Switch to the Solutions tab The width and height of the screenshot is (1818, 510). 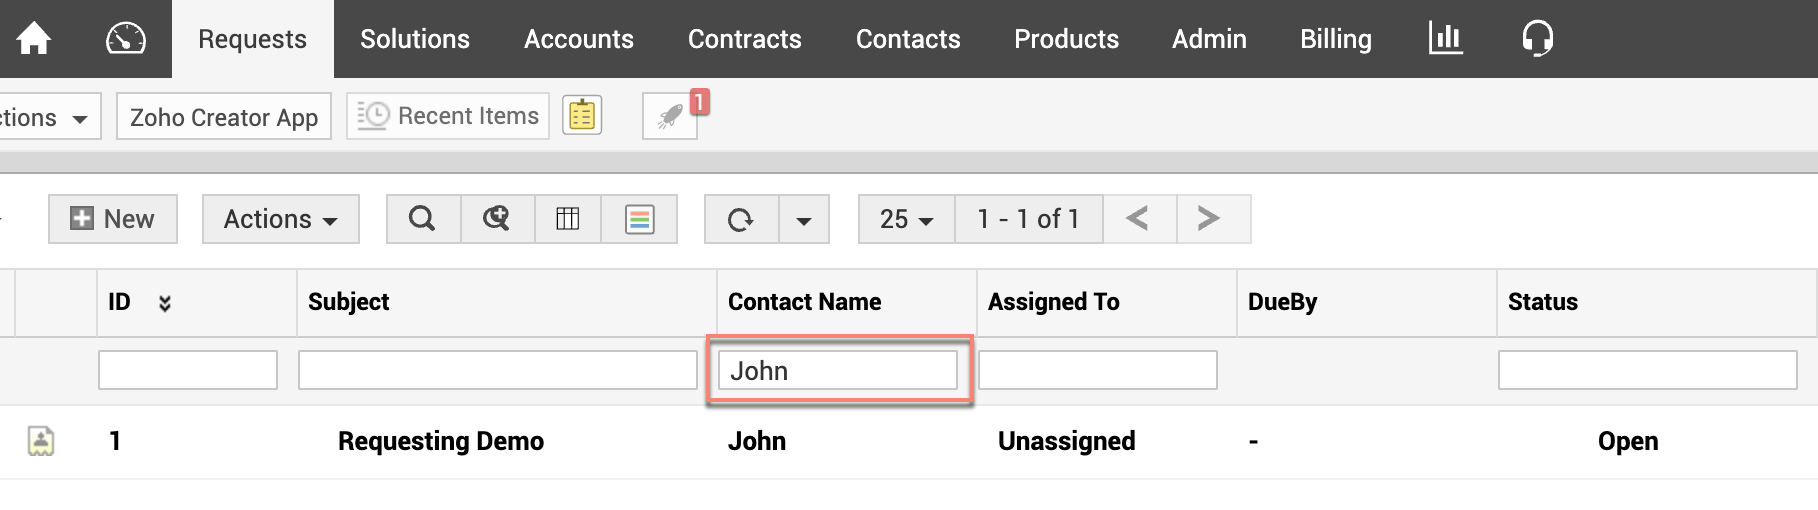[415, 39]
